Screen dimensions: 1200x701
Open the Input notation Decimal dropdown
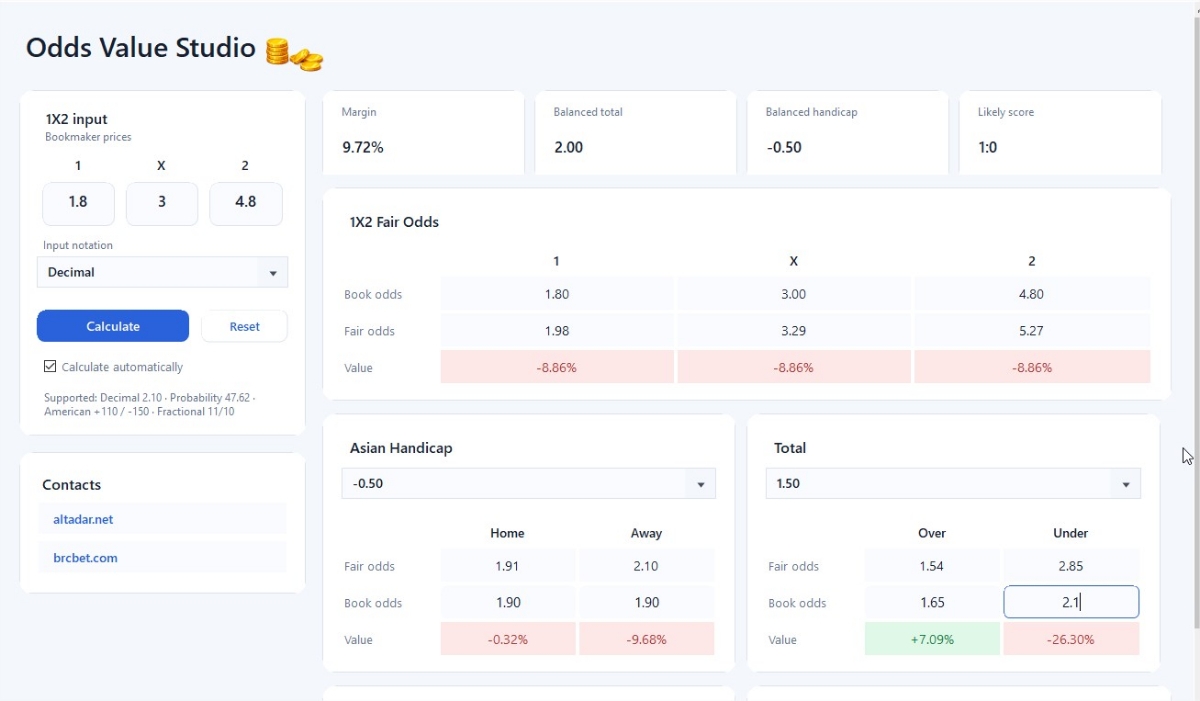[162, 272]
